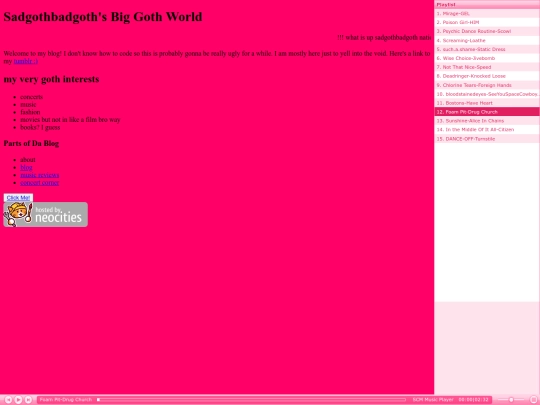The width and height of the screenshot is (540, 405).
Task: Play '4. Screaming-Loathe' from the playlist
Action: click(487, 40)
